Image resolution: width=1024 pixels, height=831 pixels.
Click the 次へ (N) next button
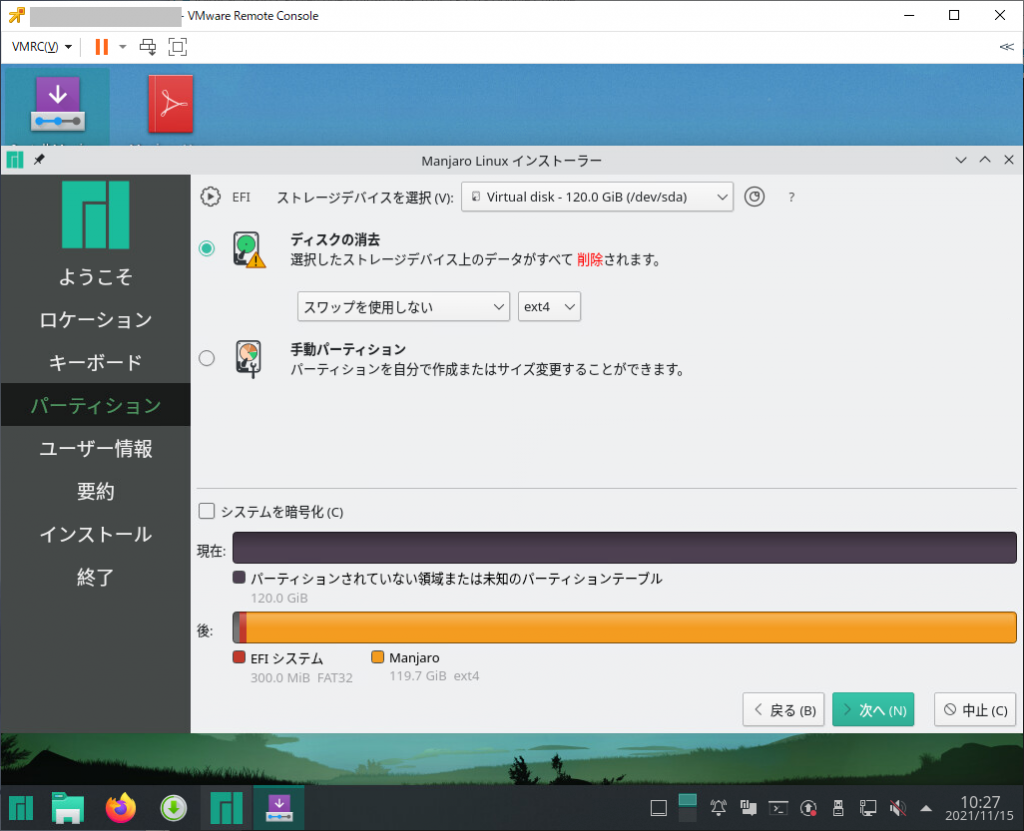point(873,709)
